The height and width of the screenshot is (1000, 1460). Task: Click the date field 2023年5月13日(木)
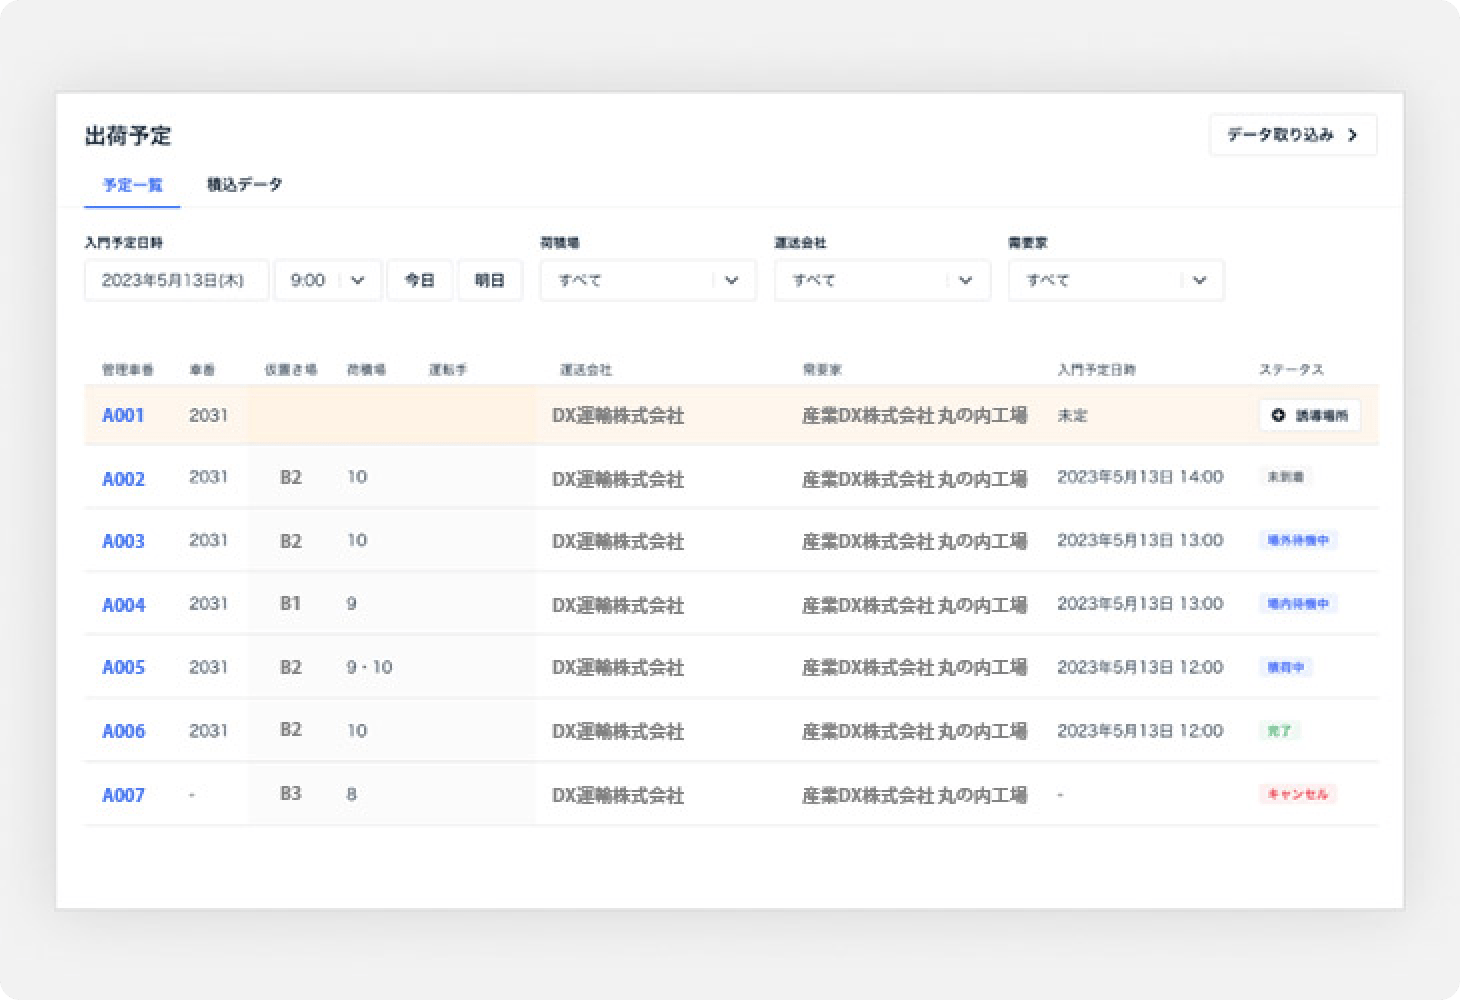176,280
